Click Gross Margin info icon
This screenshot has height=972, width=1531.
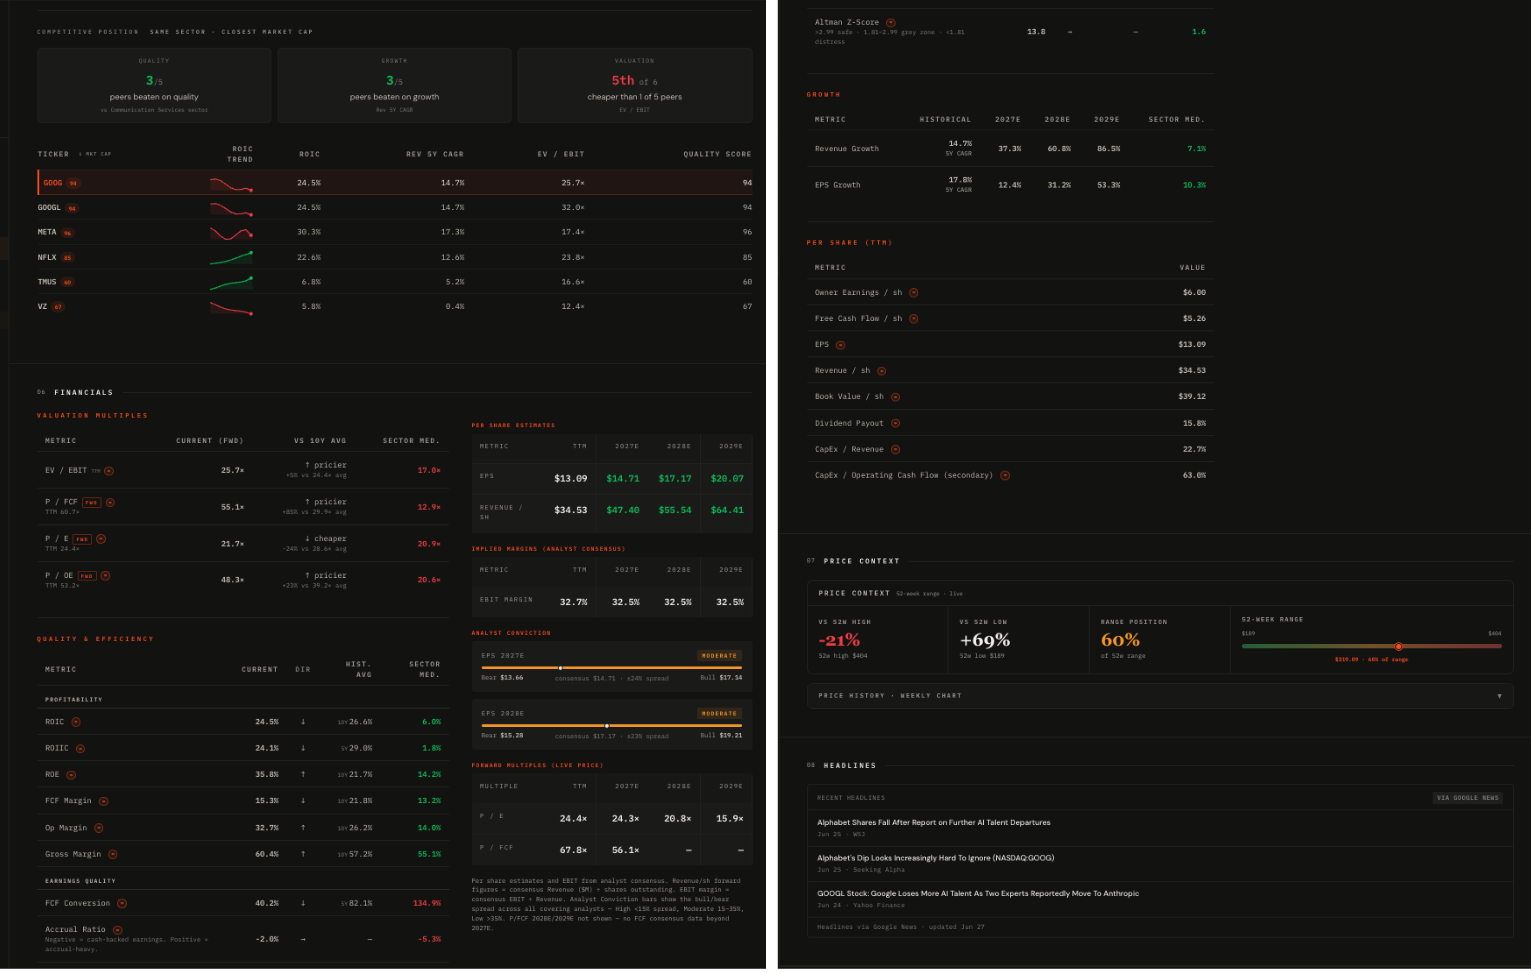point(113,854)
